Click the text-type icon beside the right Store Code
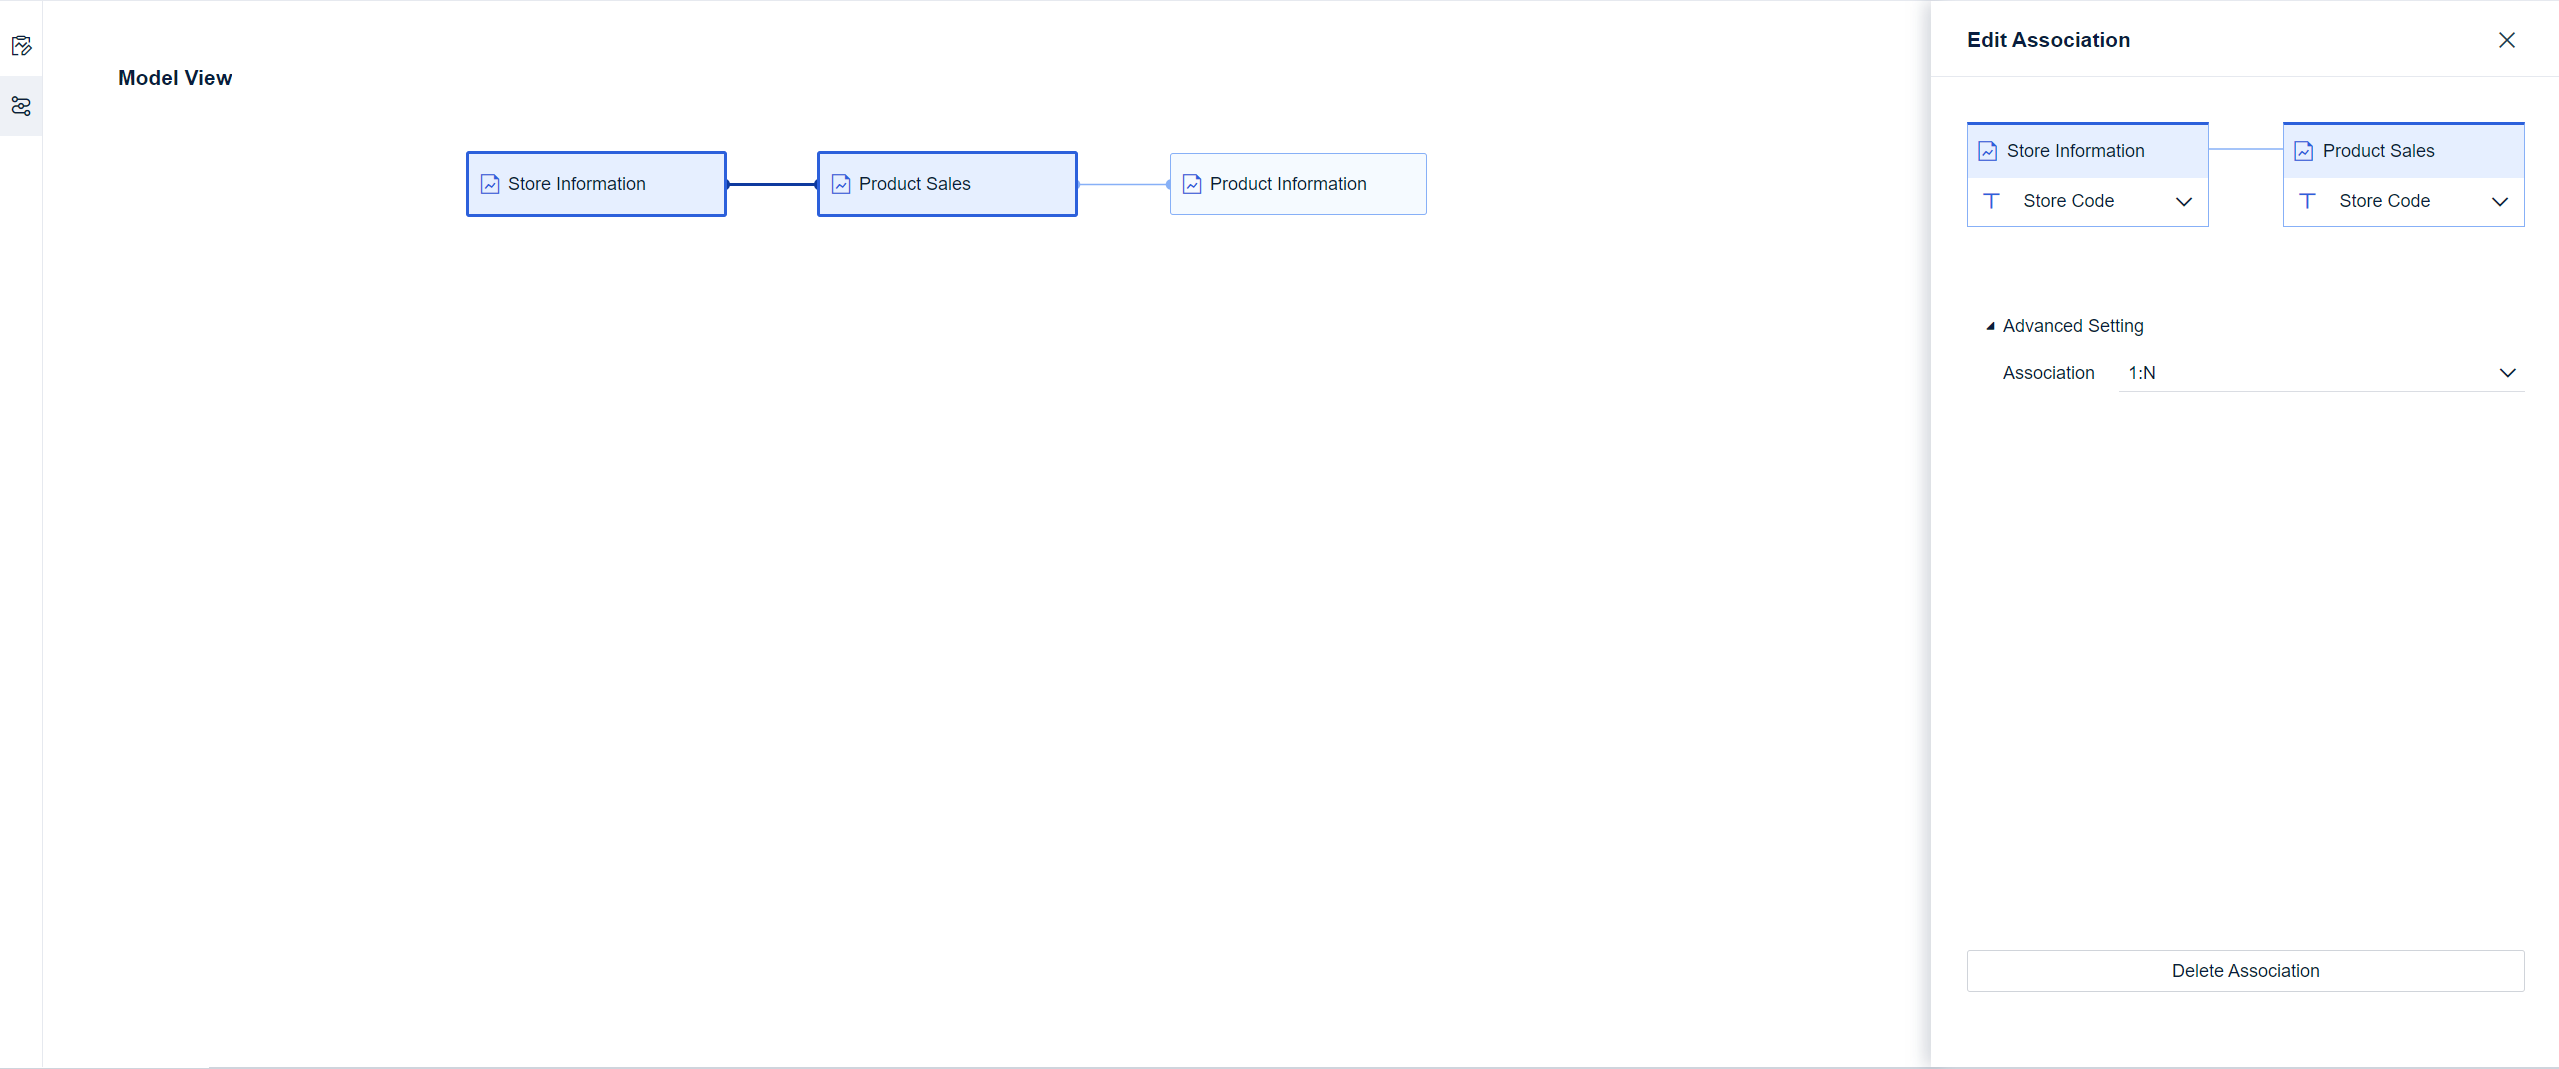2559x1069 pixels. coord(2308,201)
